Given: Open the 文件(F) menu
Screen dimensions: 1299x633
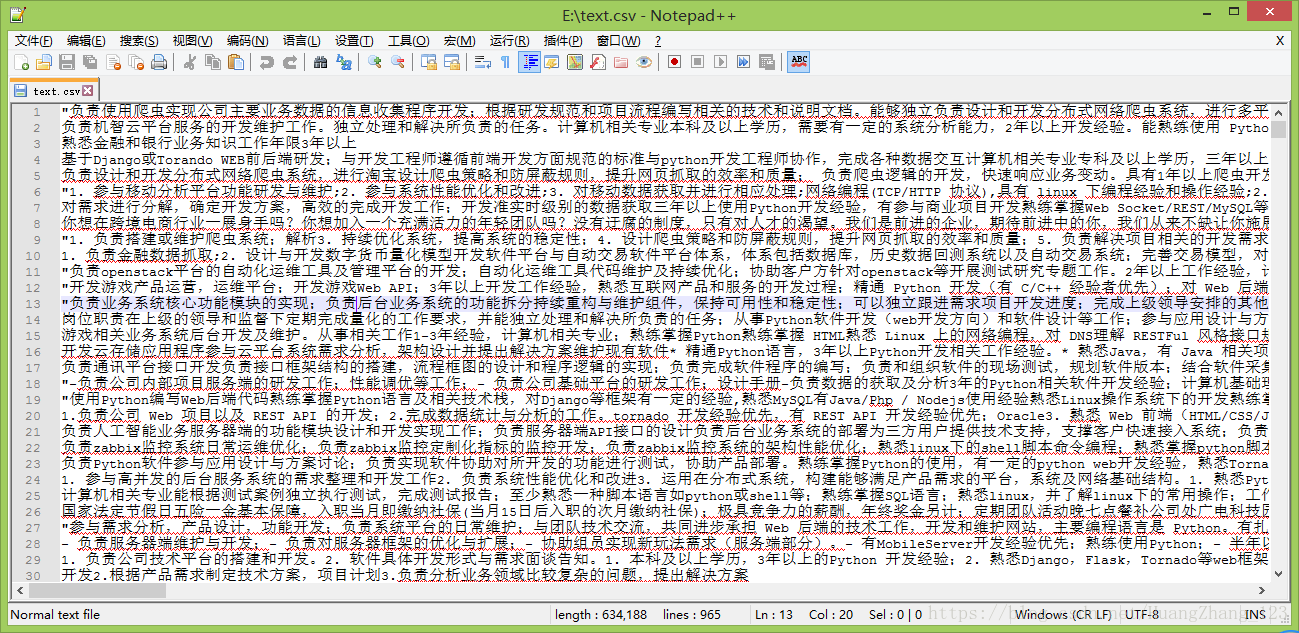Looking at the screenshot, I should [33, 41].
